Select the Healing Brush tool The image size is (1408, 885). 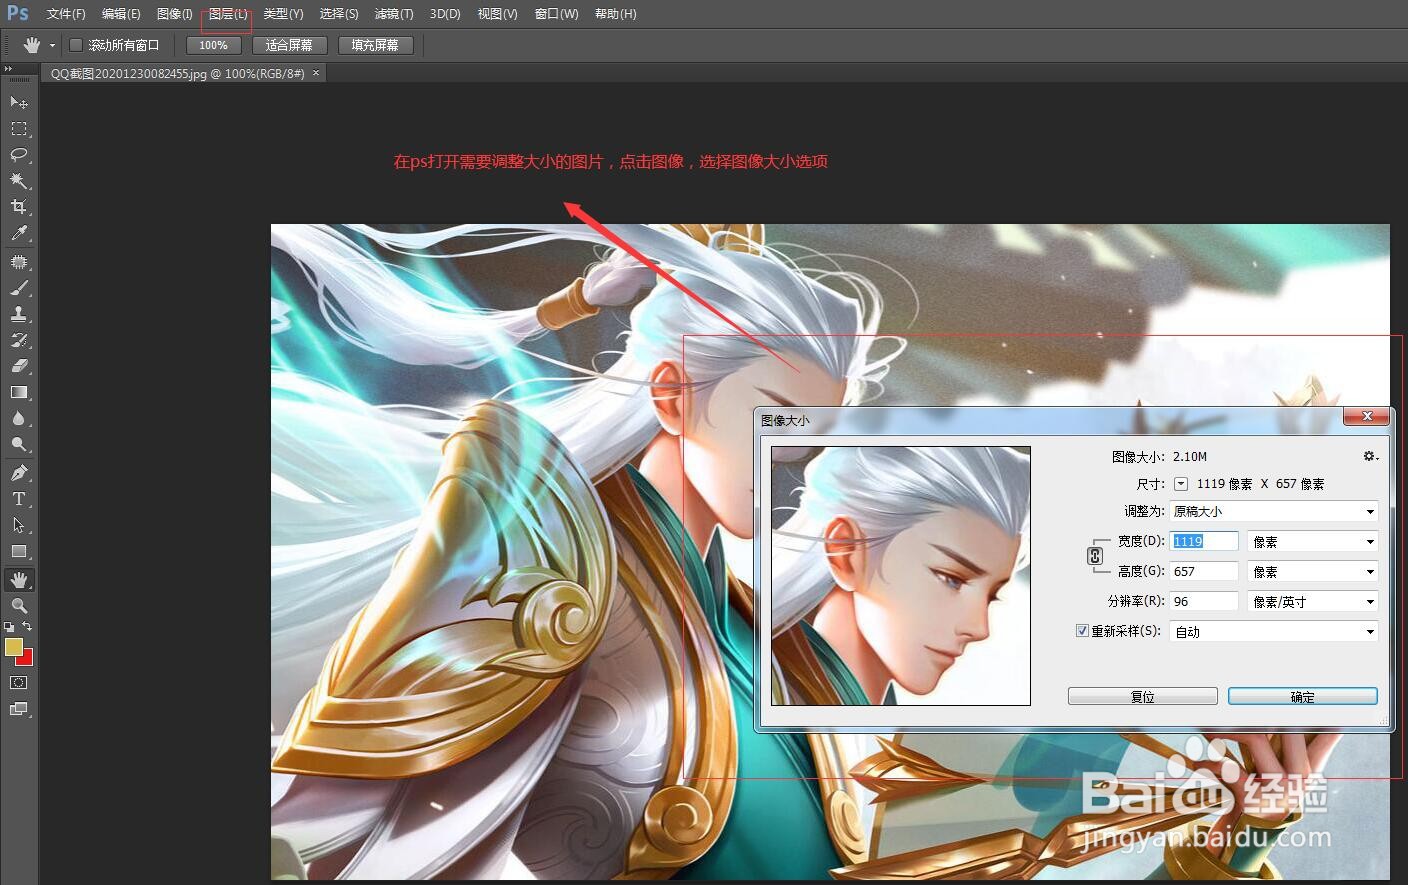(19, 262)
